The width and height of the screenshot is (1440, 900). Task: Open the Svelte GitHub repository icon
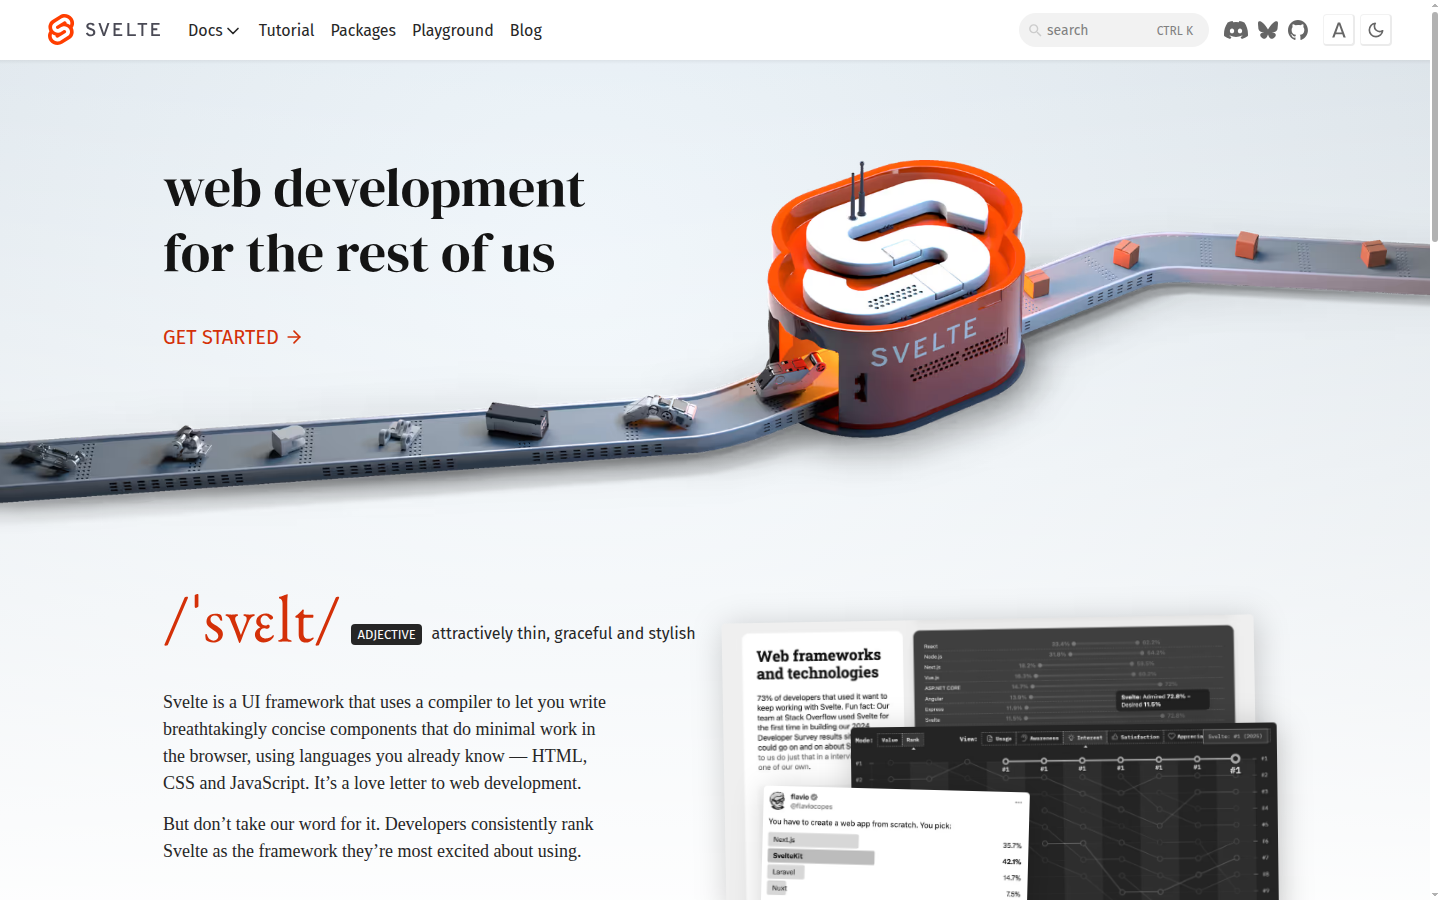(1298, 30)
